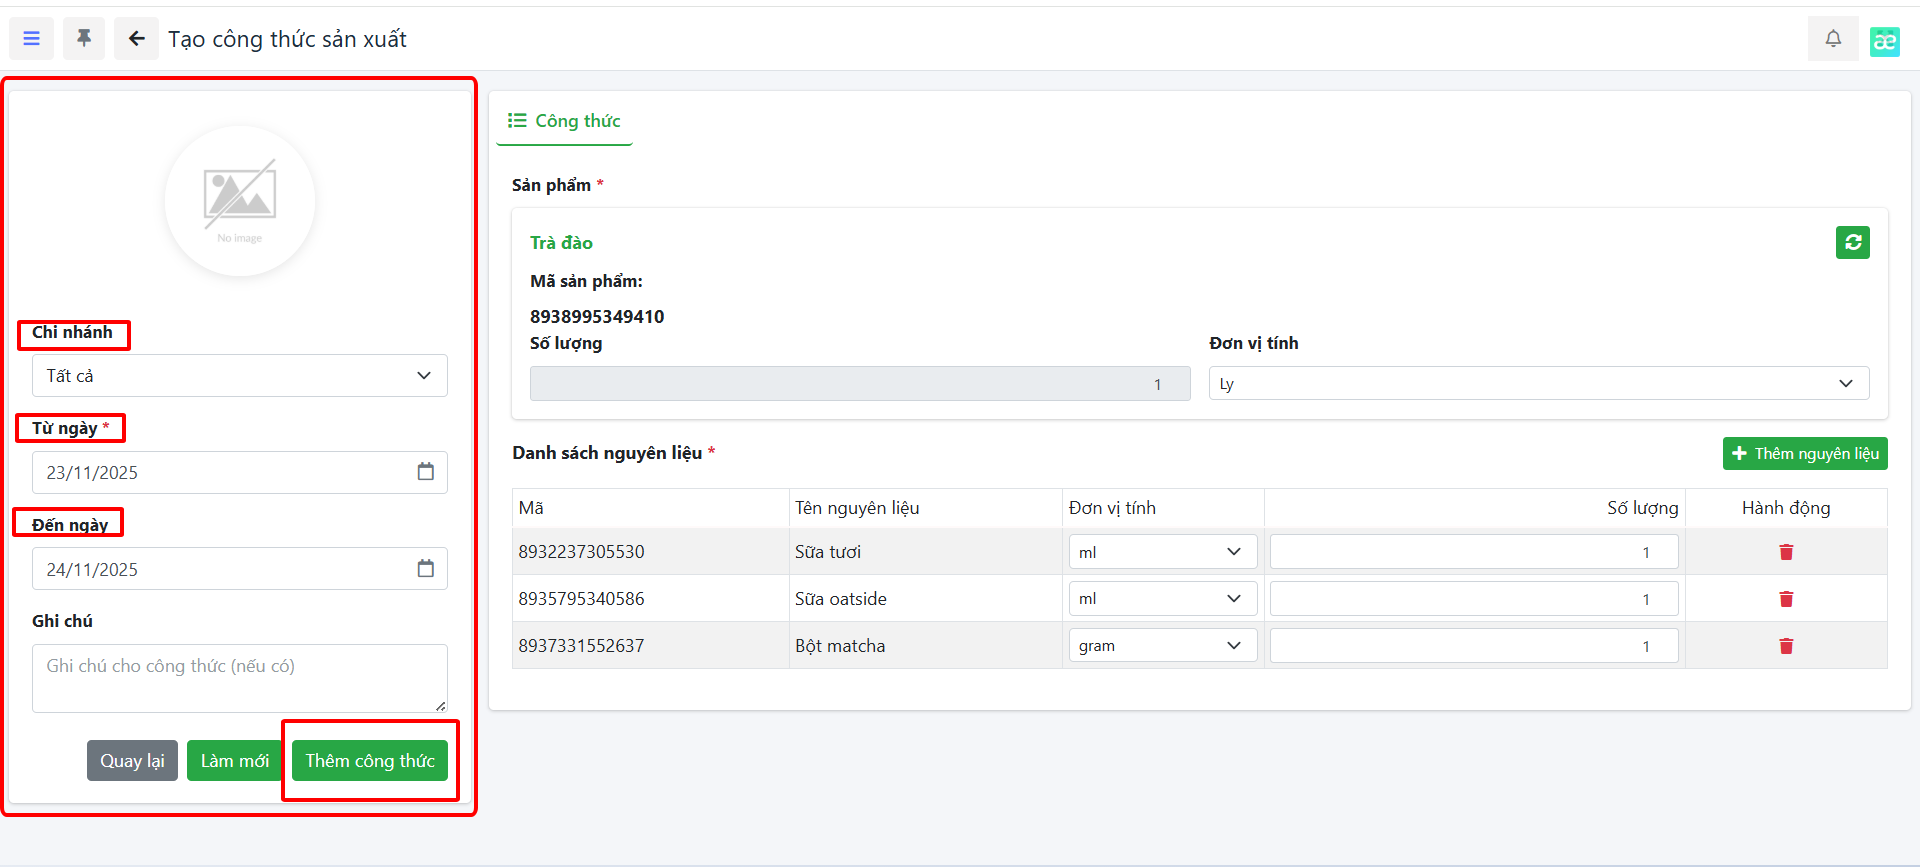
Task: Delete the Sữa tươi ingredient row
Action: [x=1785, y=552]
